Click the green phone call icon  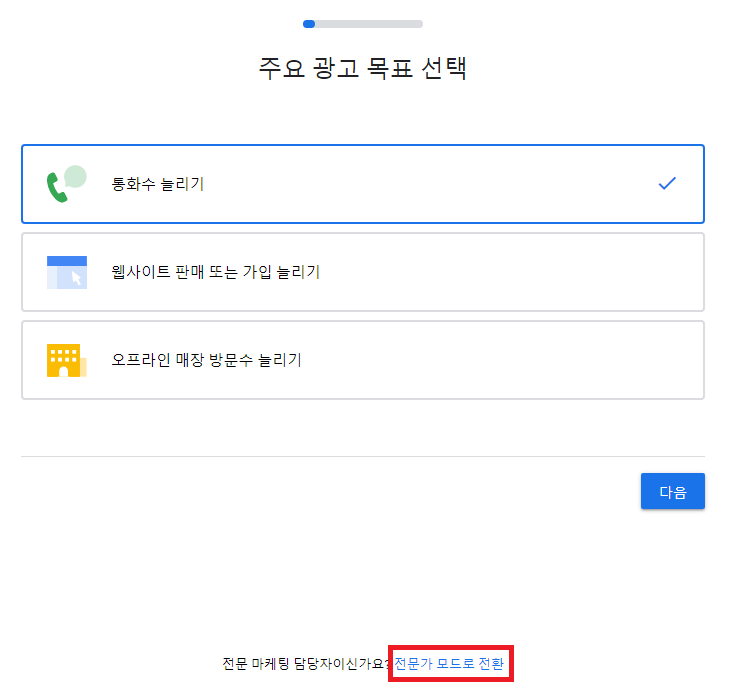(67, 184)
